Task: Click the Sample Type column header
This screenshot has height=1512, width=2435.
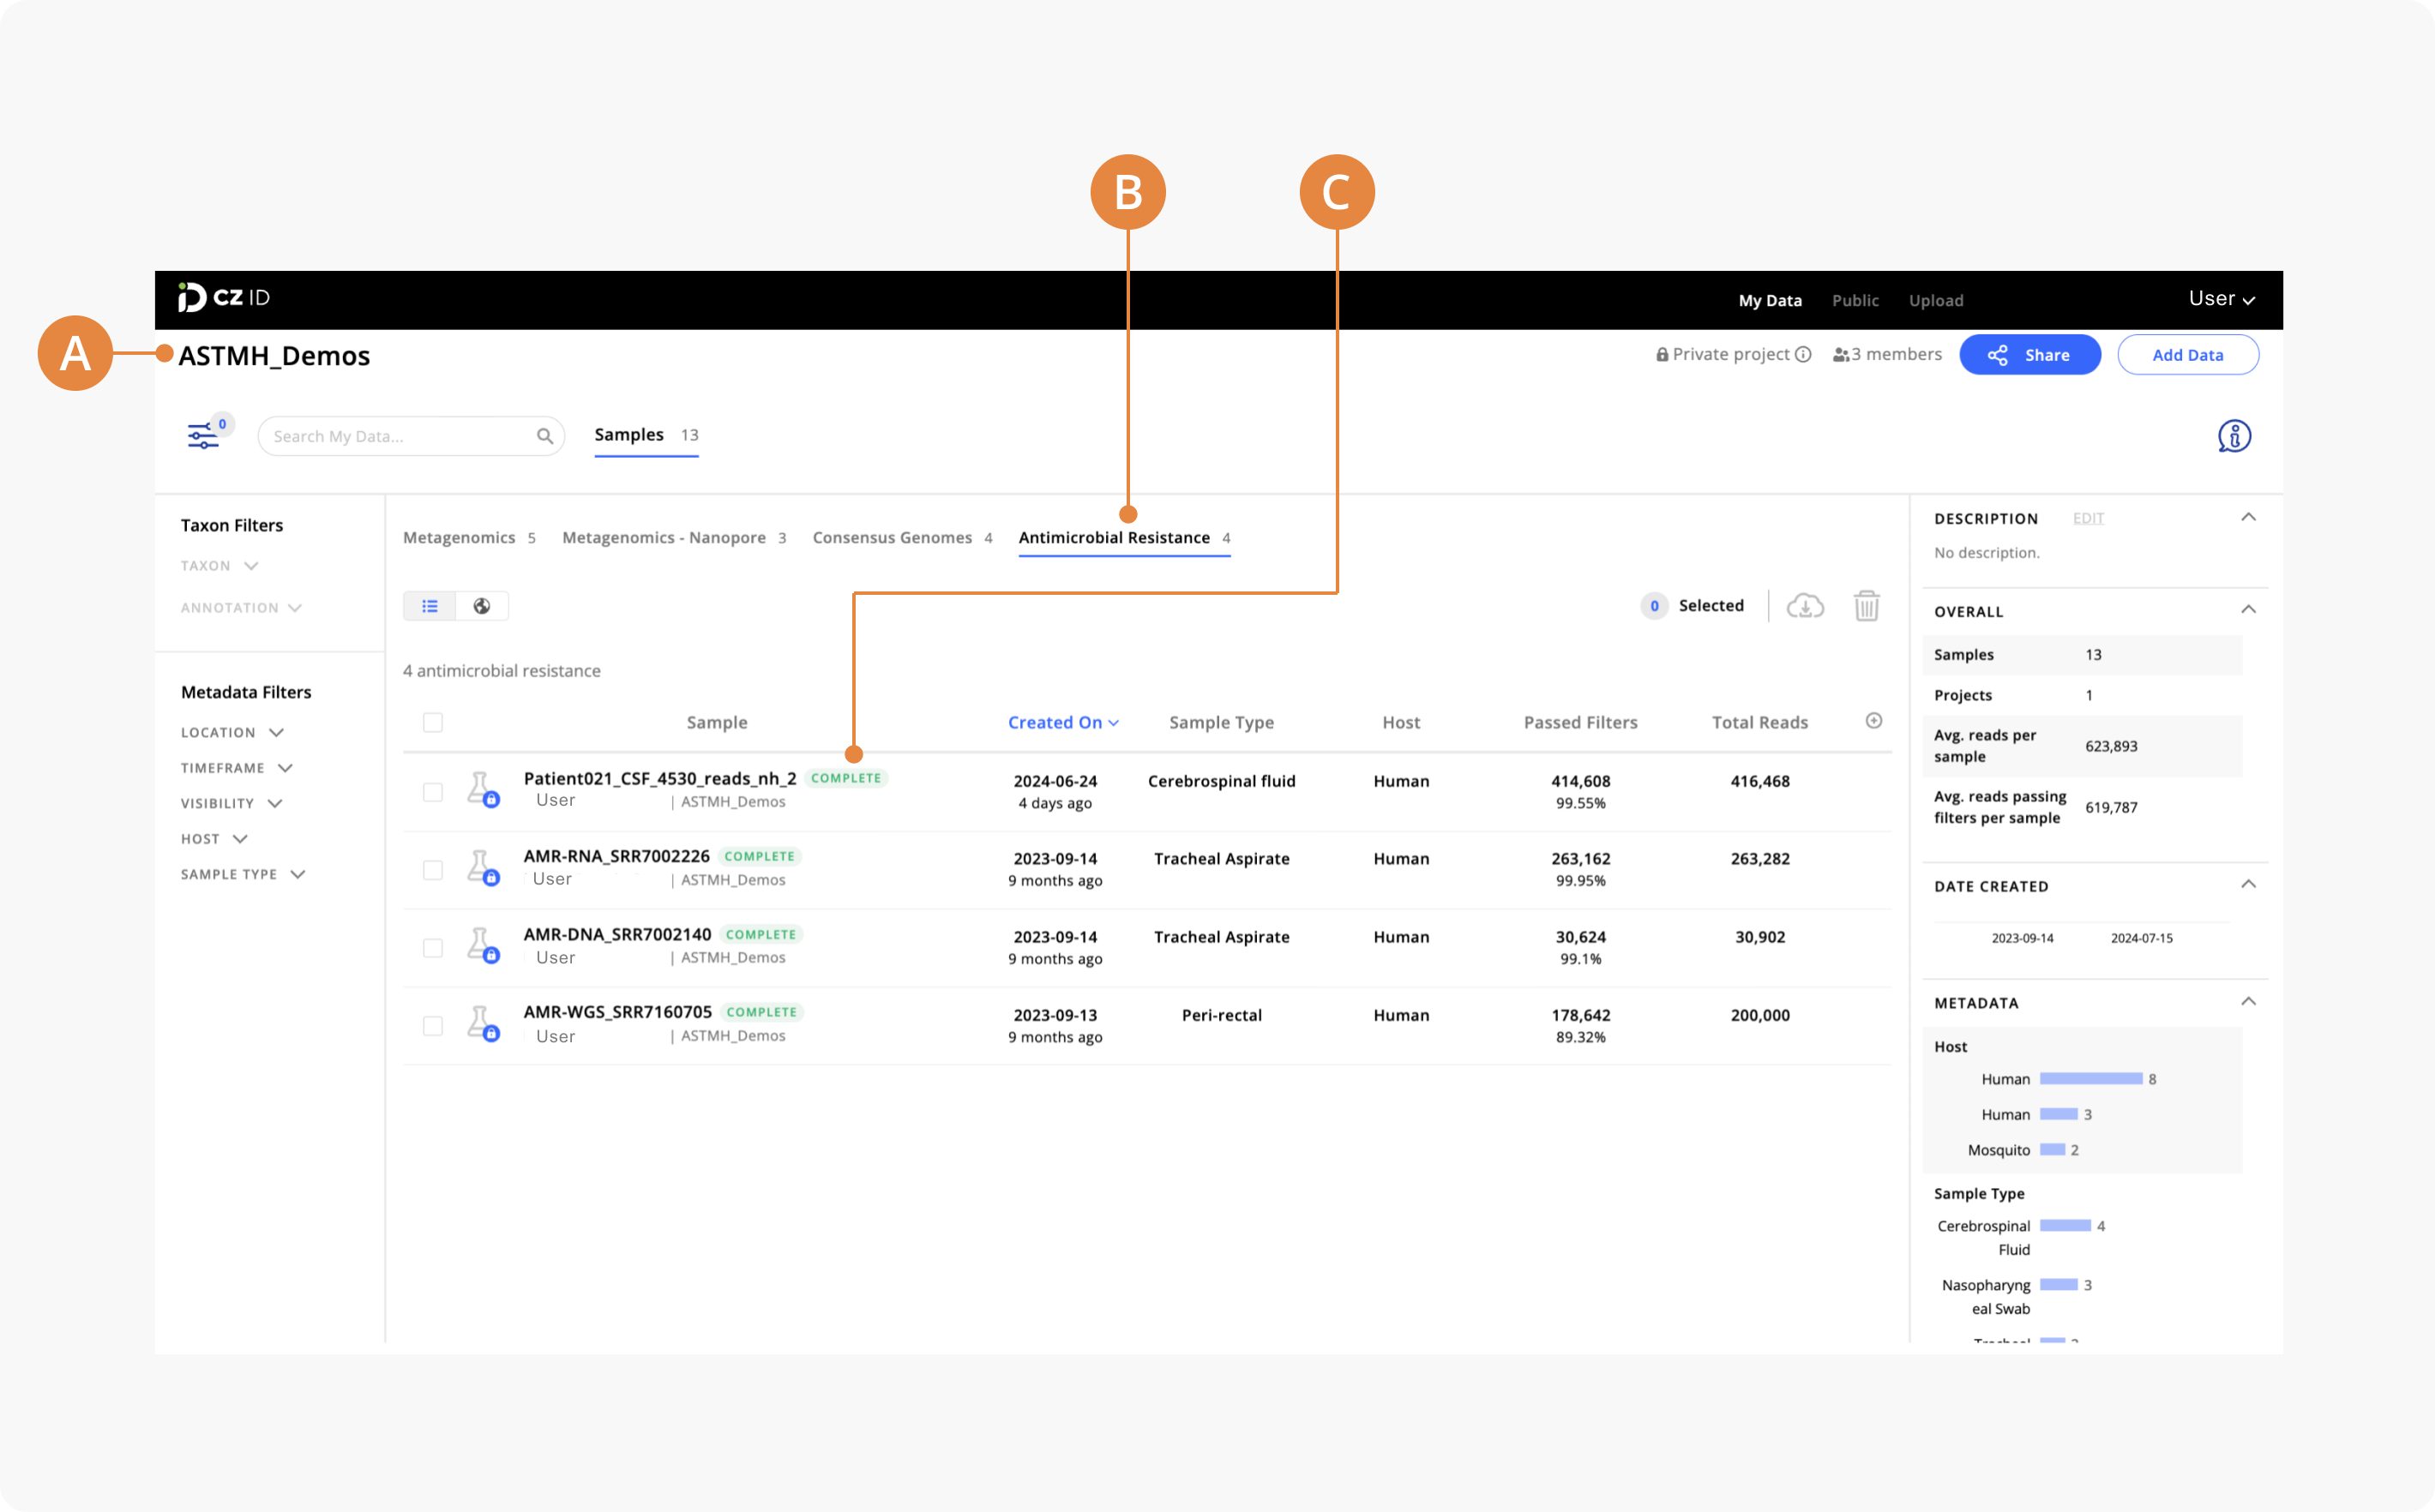Action: (x=1221, y=722)
